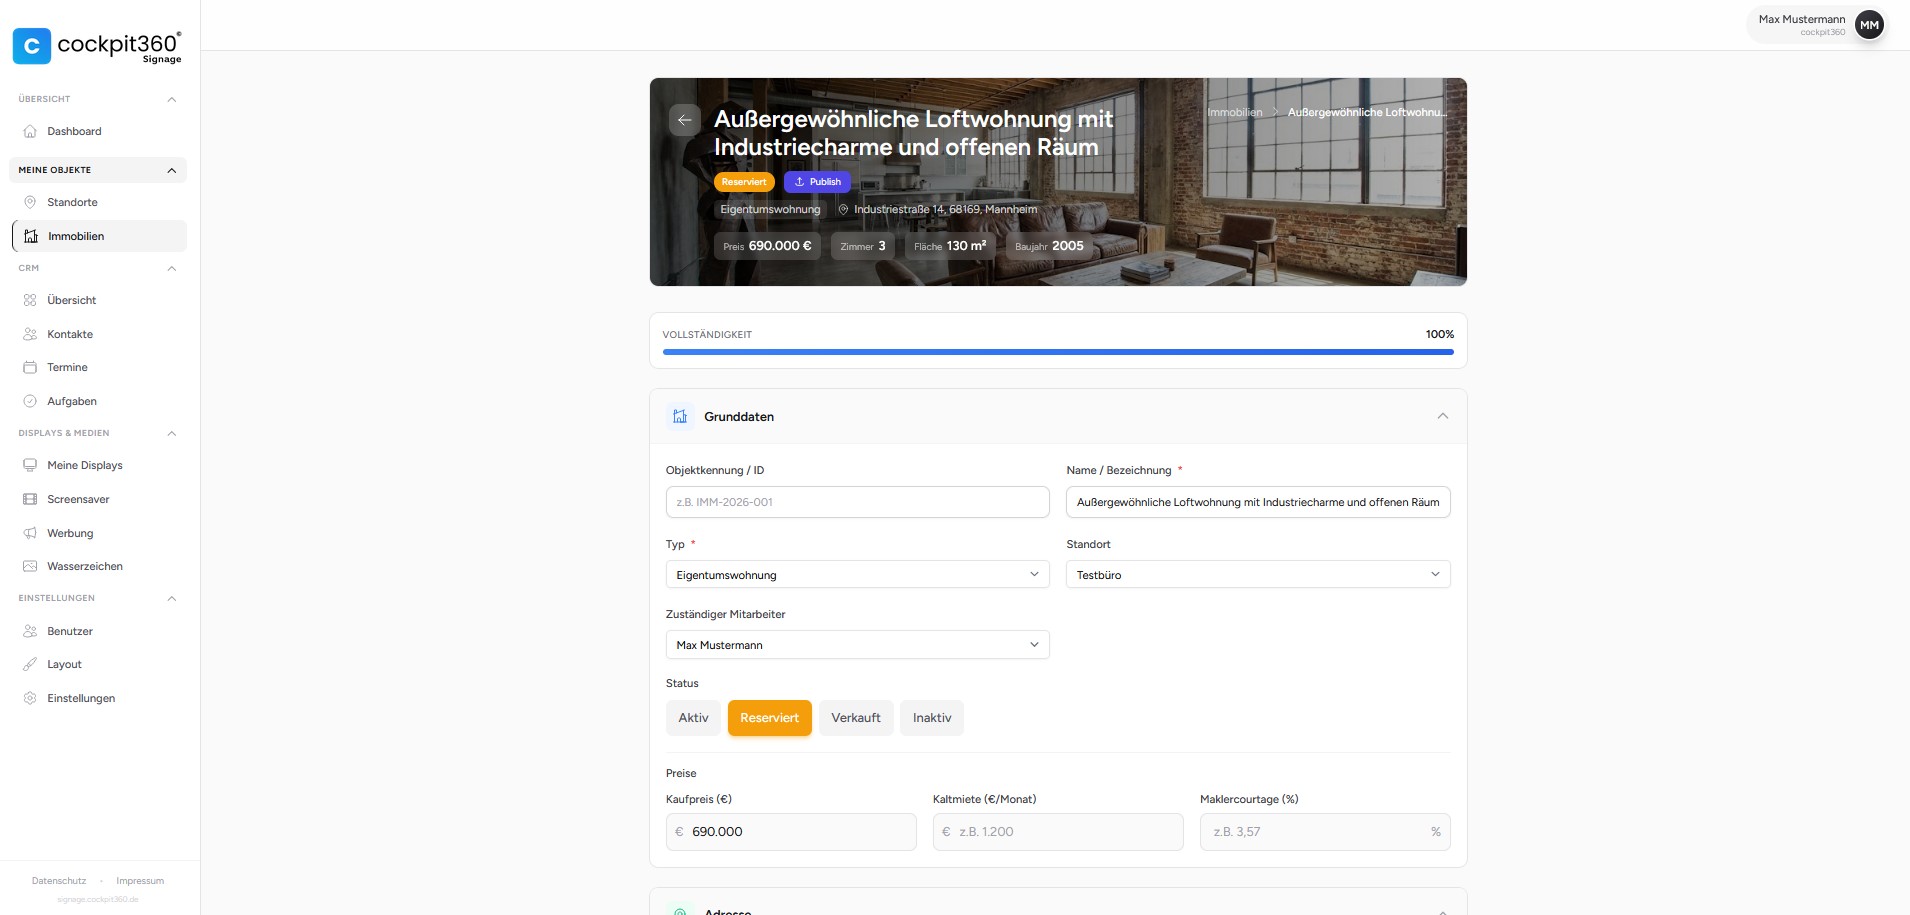
Task: Collapse the Übersicht sidebar section
Action: point(172,99)
